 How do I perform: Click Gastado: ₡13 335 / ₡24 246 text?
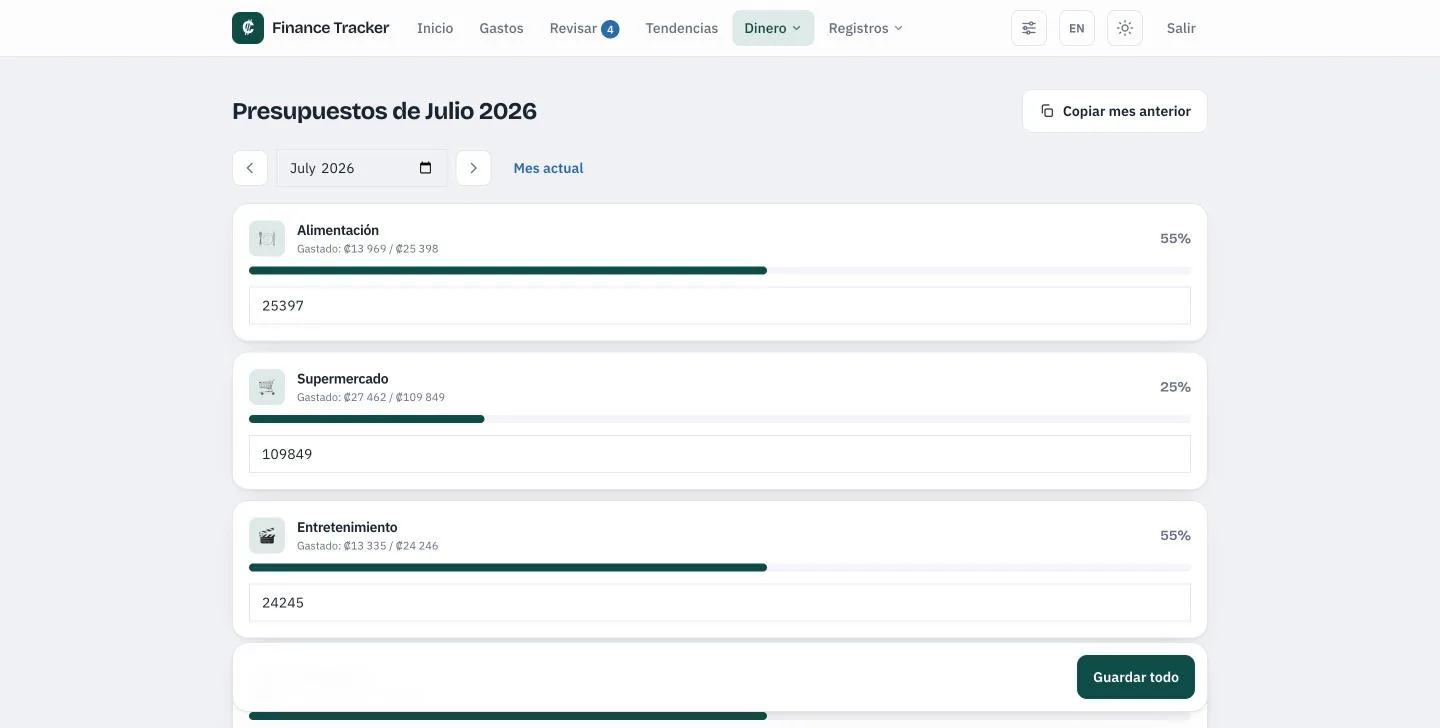(x=368, y=546)
